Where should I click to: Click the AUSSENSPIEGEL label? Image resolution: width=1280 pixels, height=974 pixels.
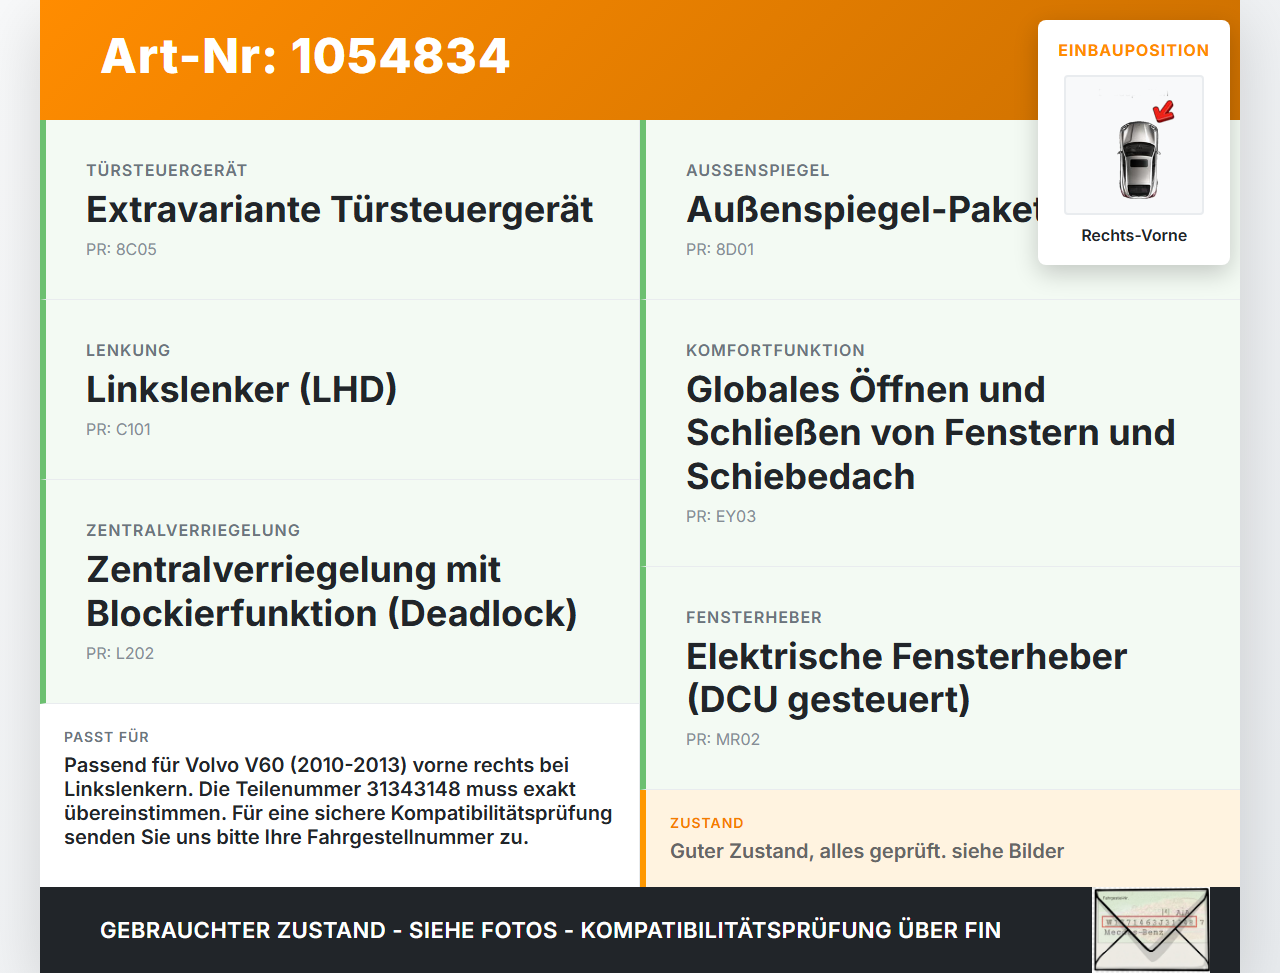[758, 171]
